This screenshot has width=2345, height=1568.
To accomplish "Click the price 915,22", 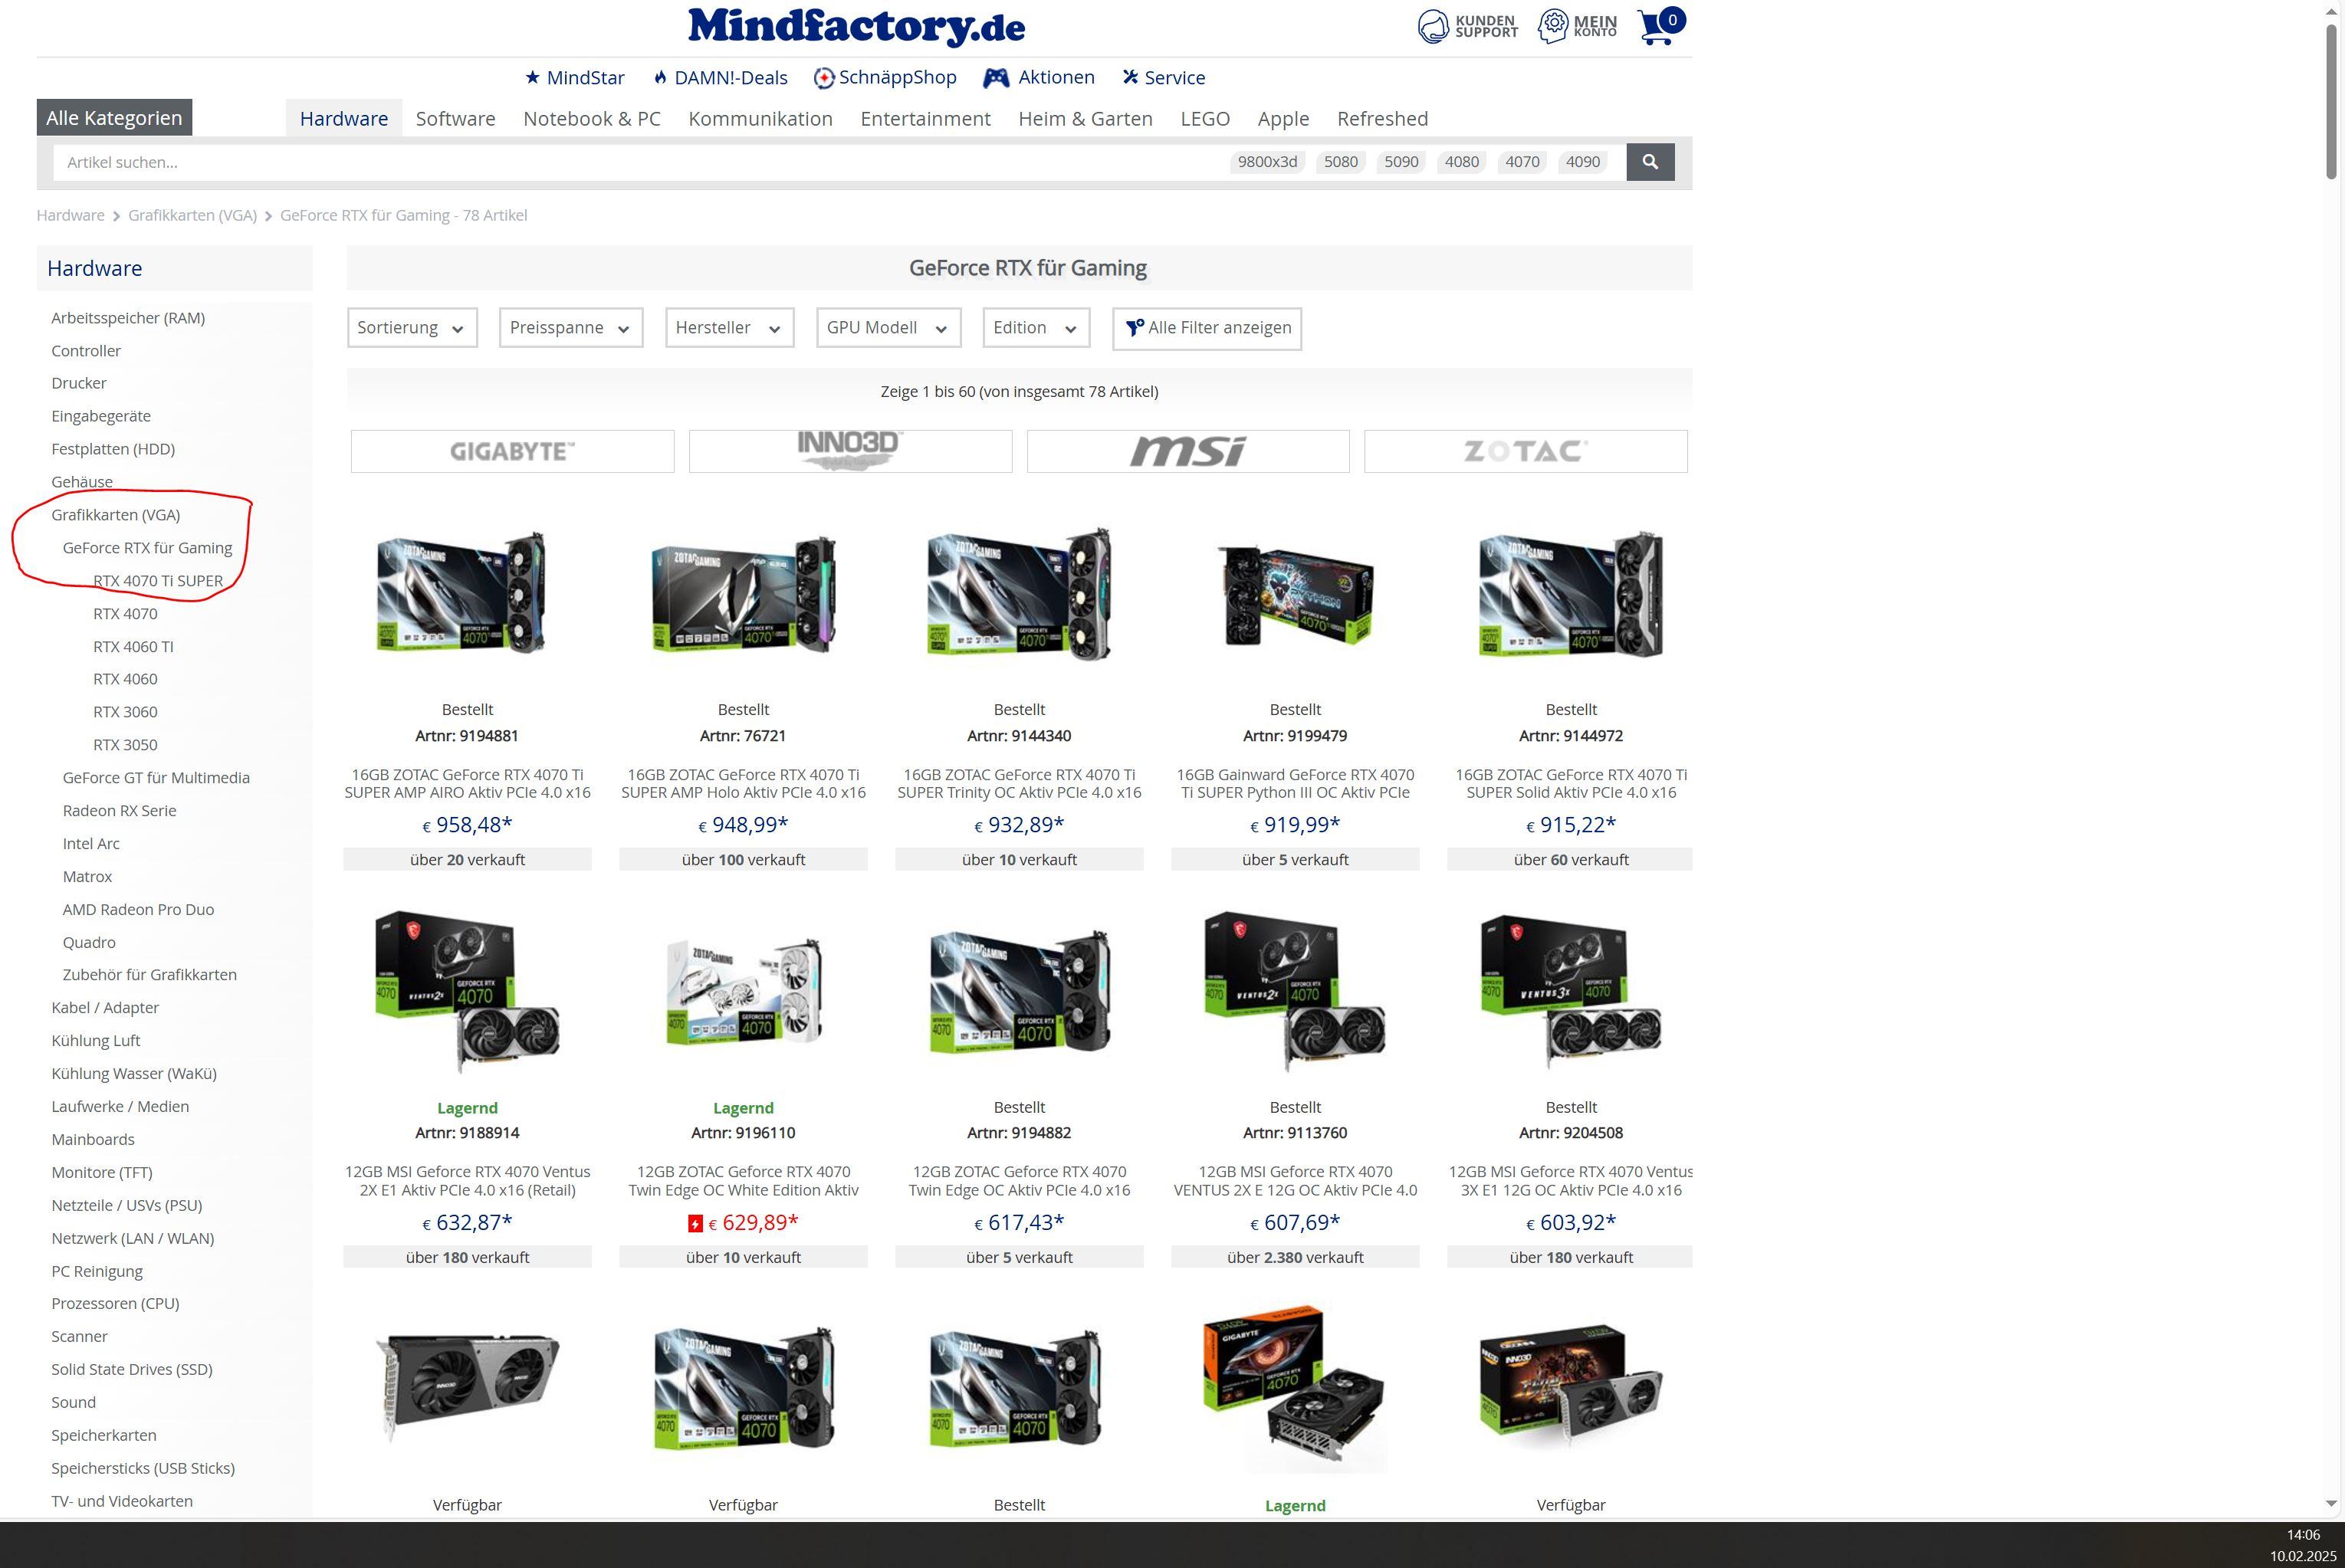I will (x=1571, y=825).
